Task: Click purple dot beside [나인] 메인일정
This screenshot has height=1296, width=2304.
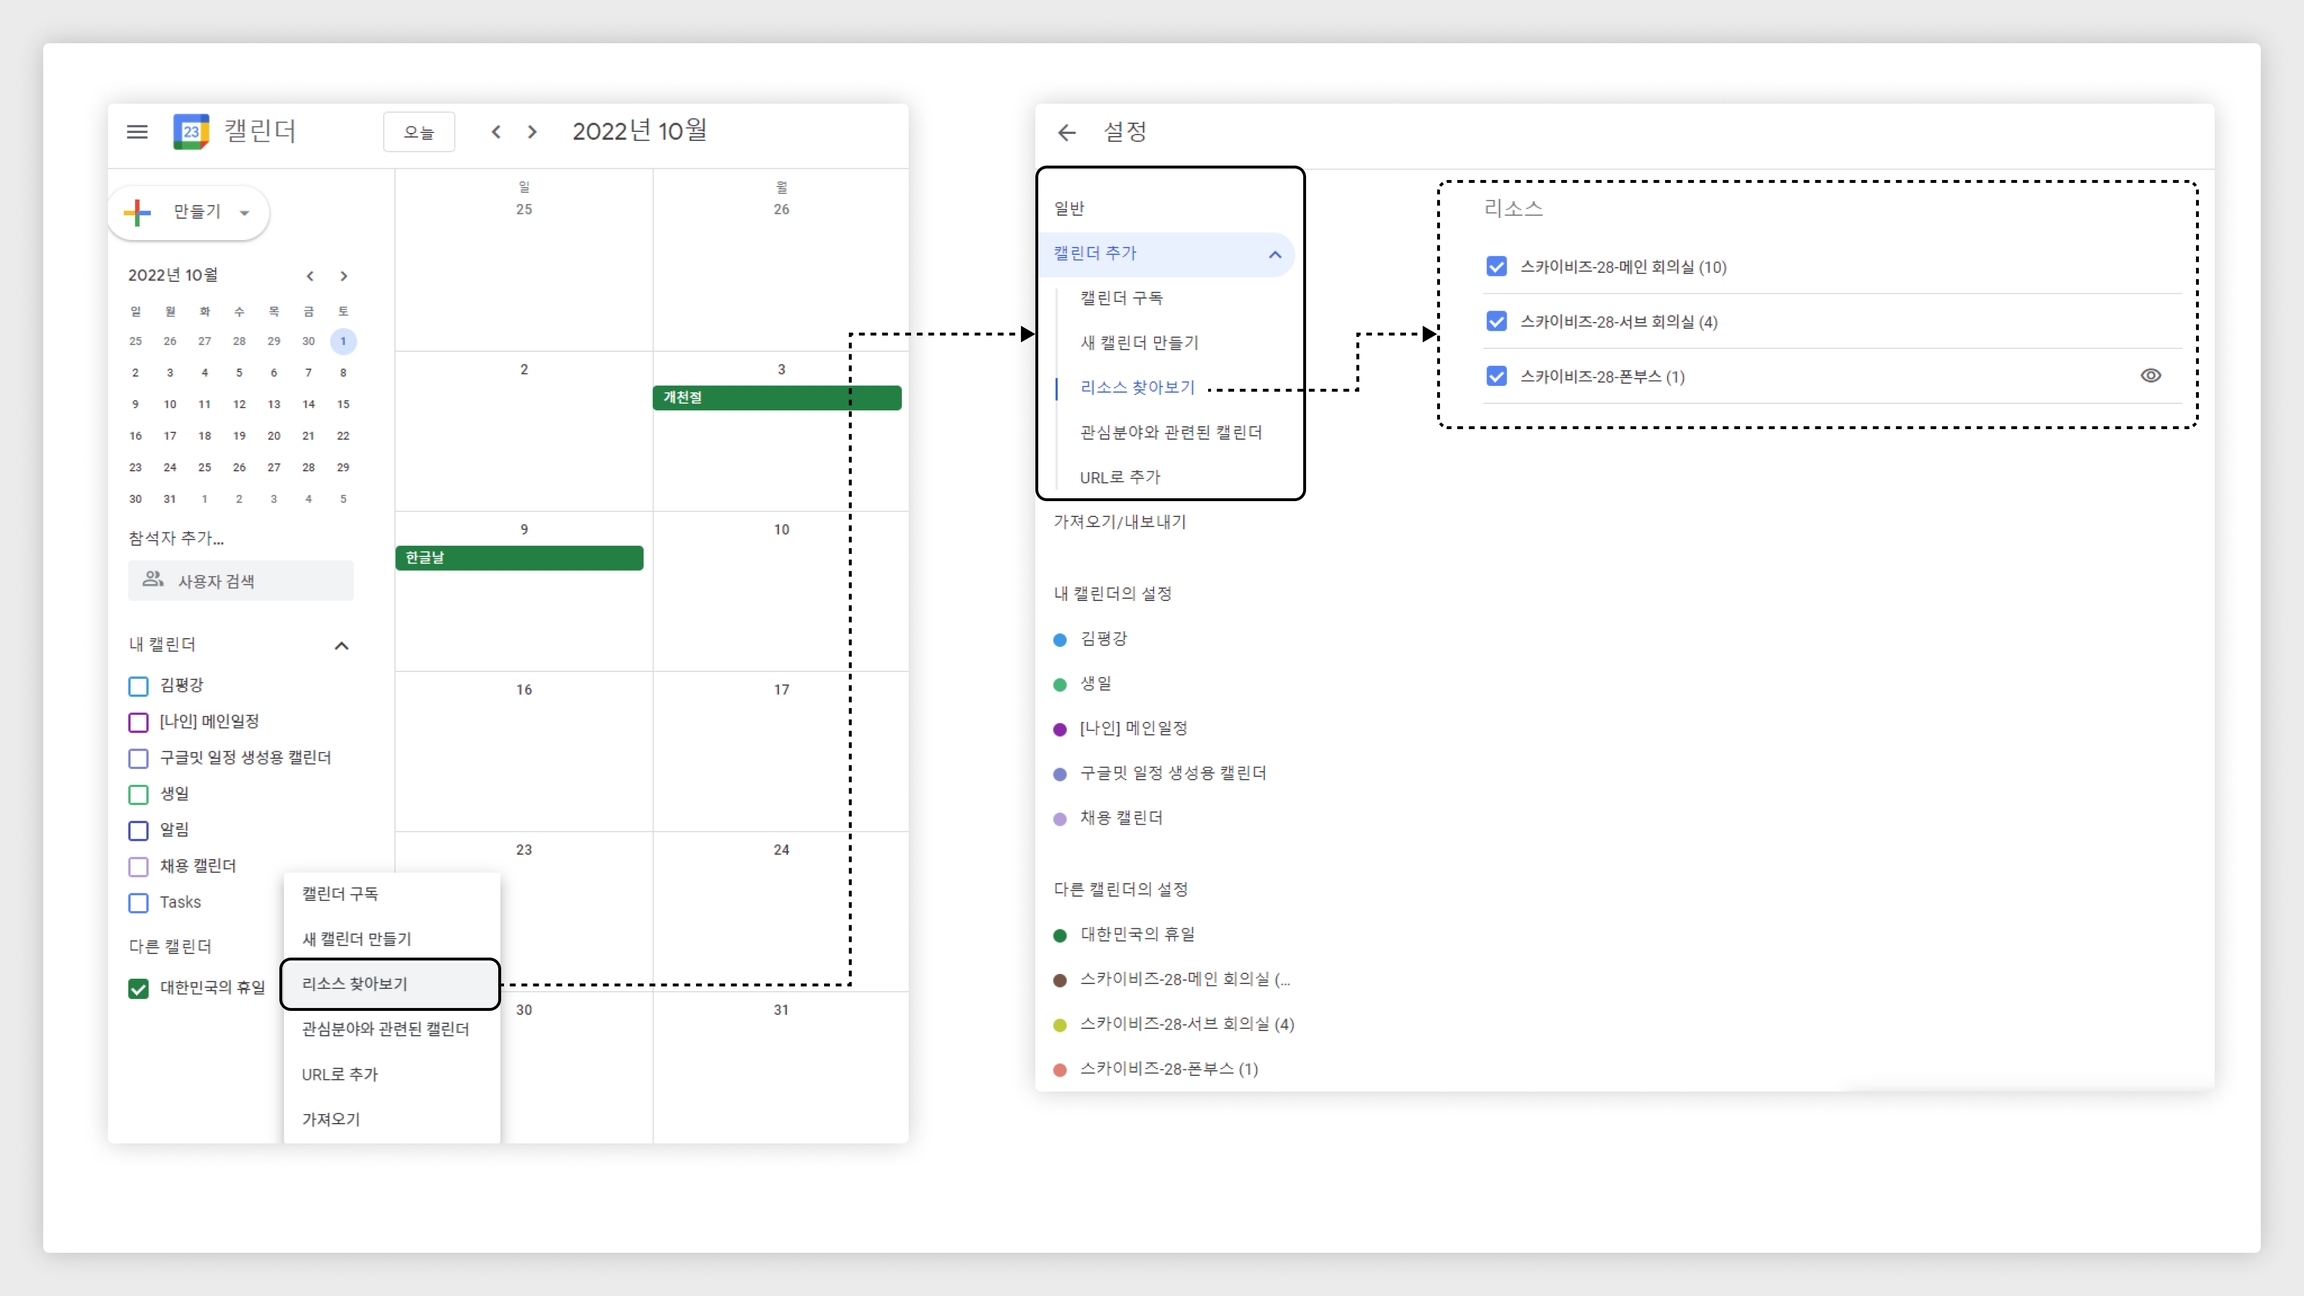Action: (x=1060, y=729)
